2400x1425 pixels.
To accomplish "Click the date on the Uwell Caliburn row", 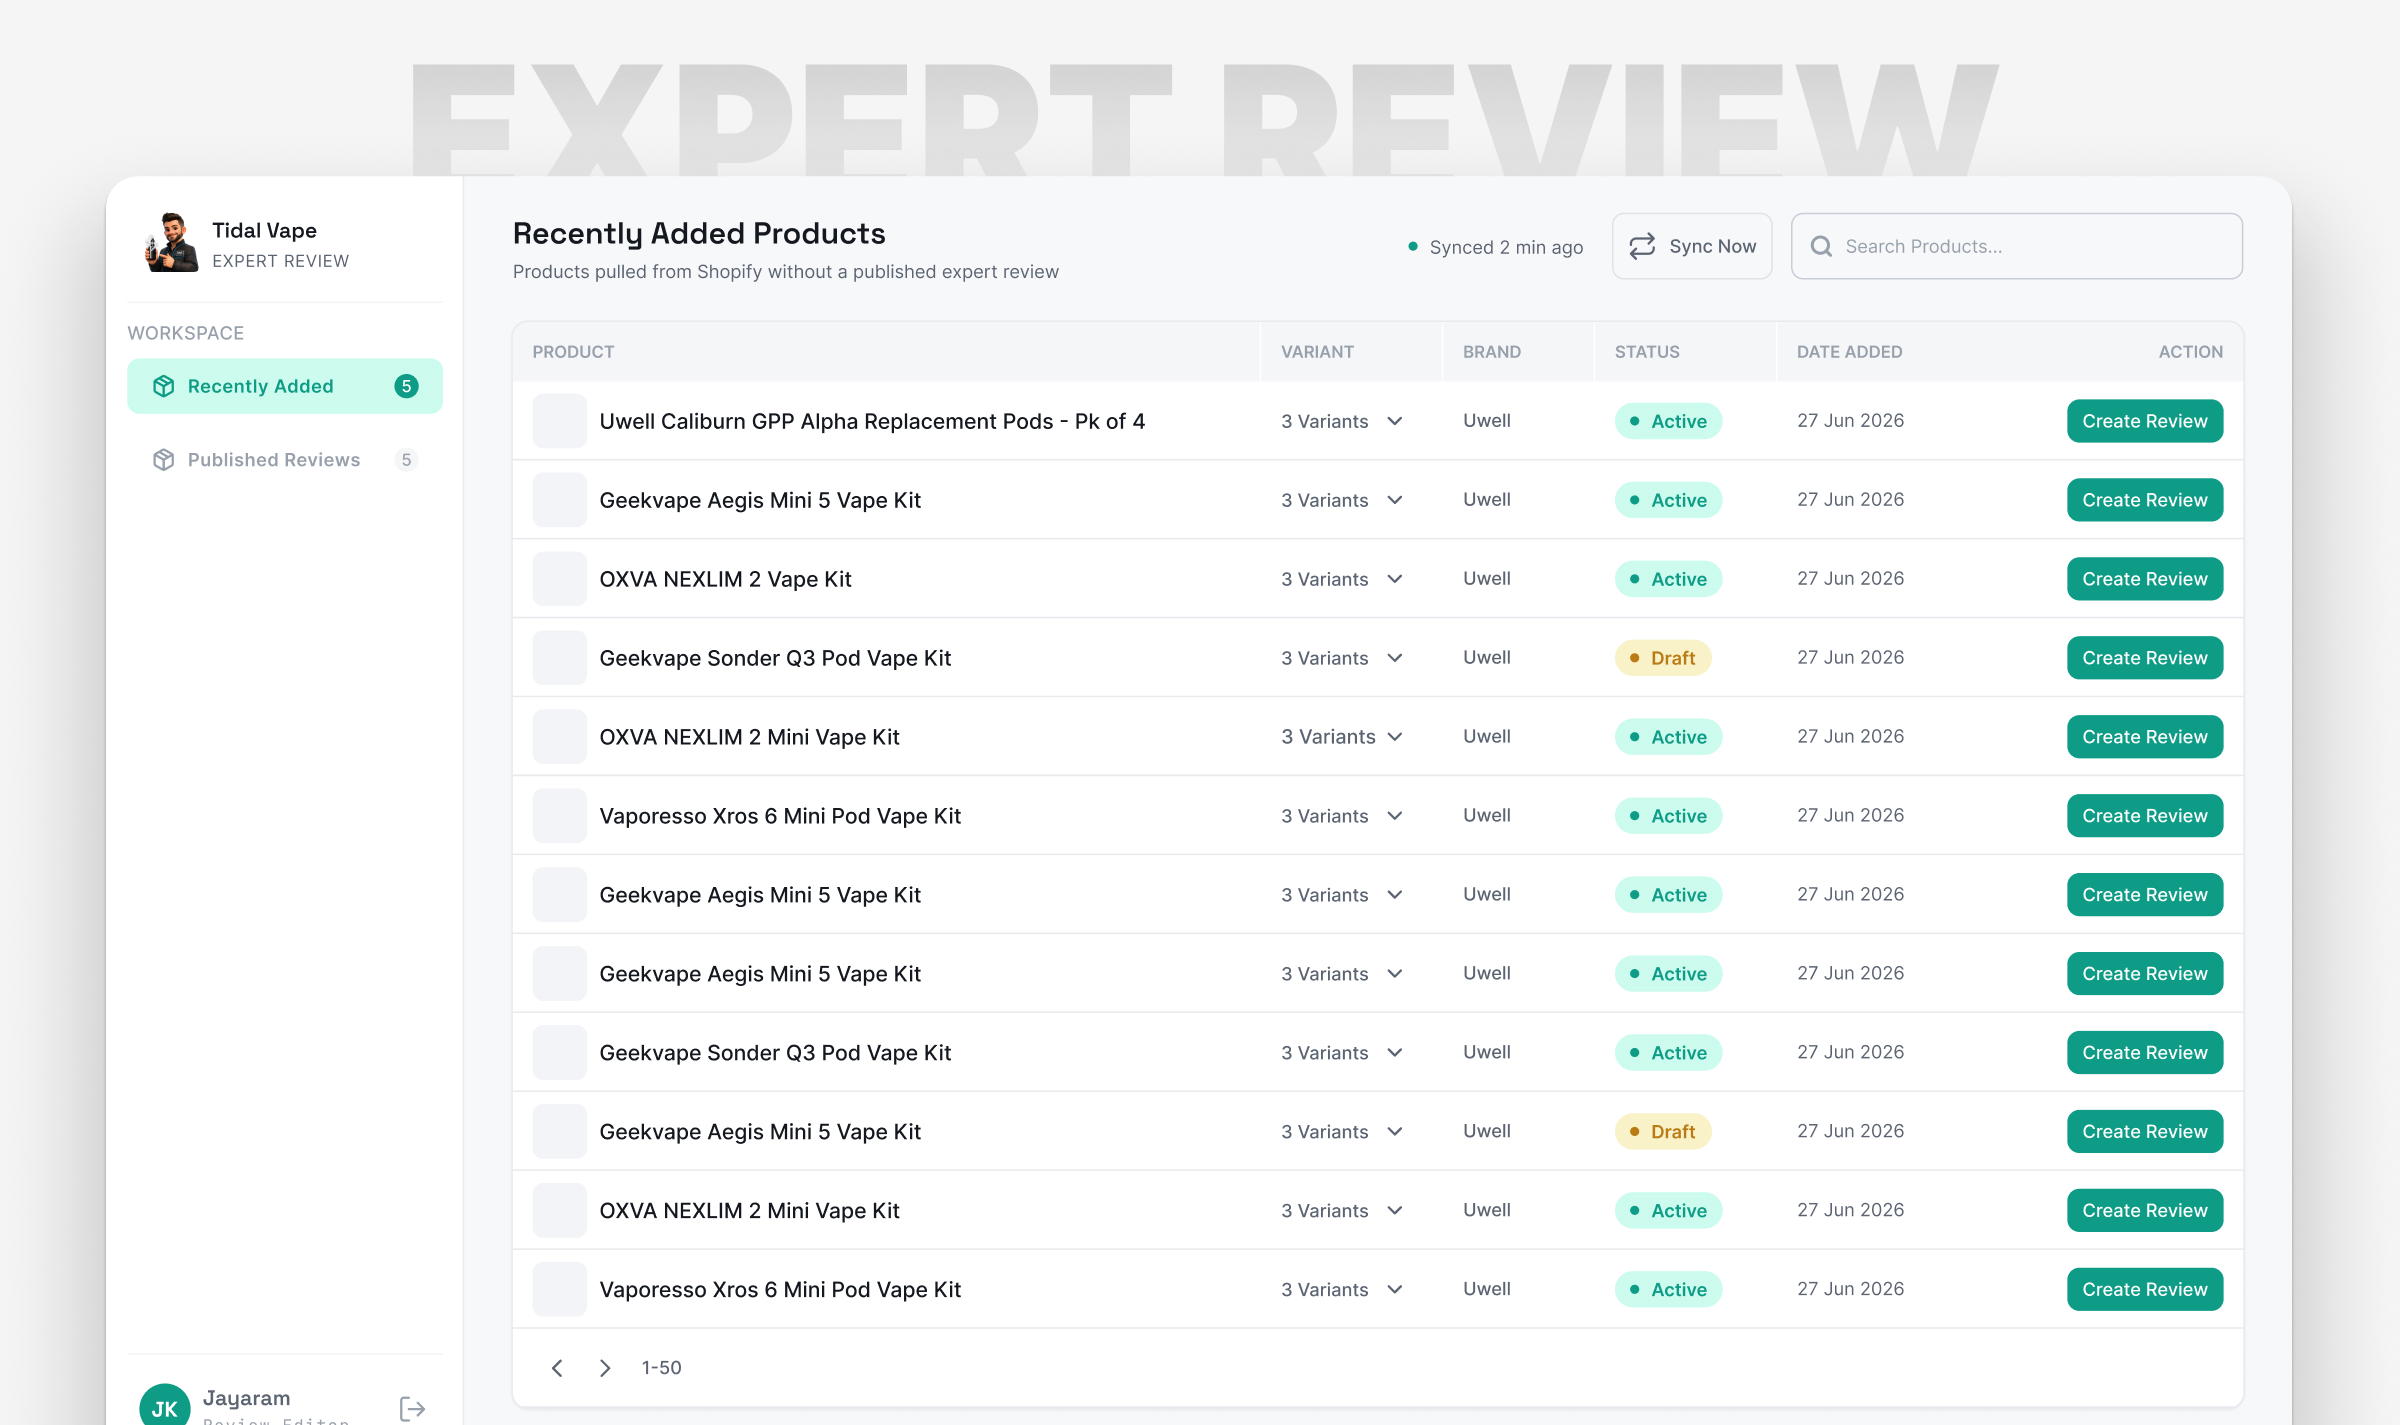I will pos(1850,421).
